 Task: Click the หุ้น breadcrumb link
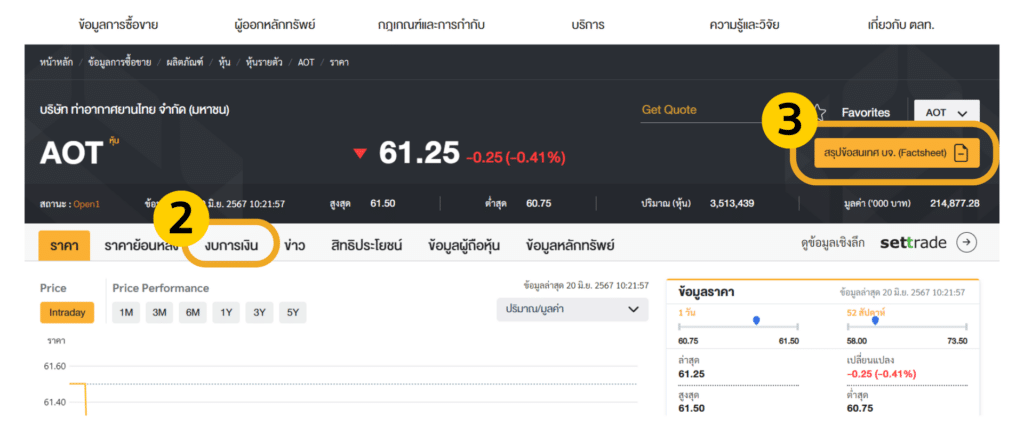pyautogui.click(x=225, y=63)
